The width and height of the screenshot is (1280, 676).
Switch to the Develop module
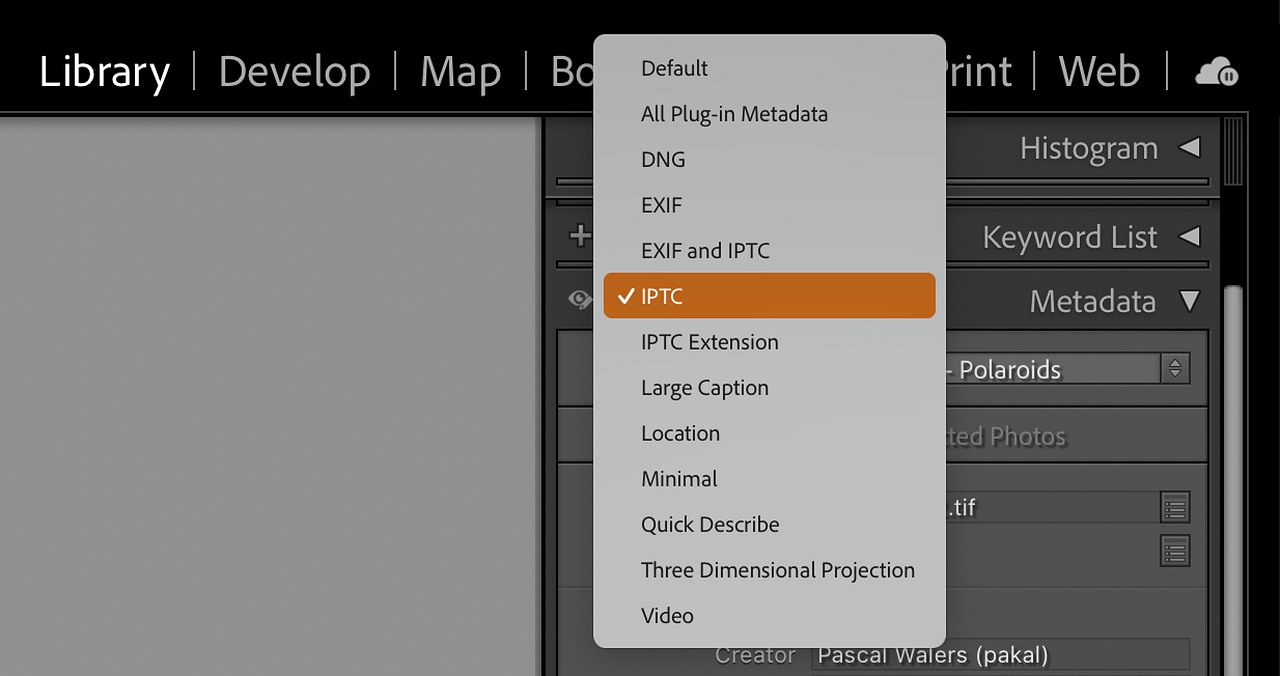tap(294, 72)
